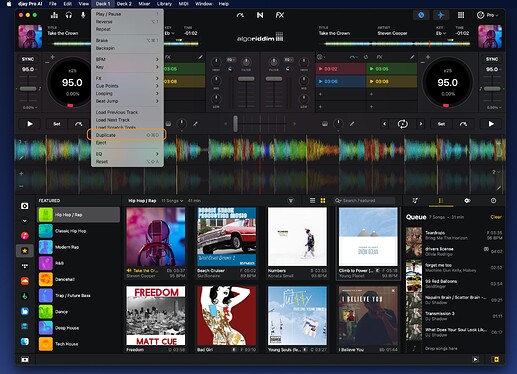
Task: Expand the '11 Songs' sort dropdown
Action: pyautogui.click(x=172, y=201)
